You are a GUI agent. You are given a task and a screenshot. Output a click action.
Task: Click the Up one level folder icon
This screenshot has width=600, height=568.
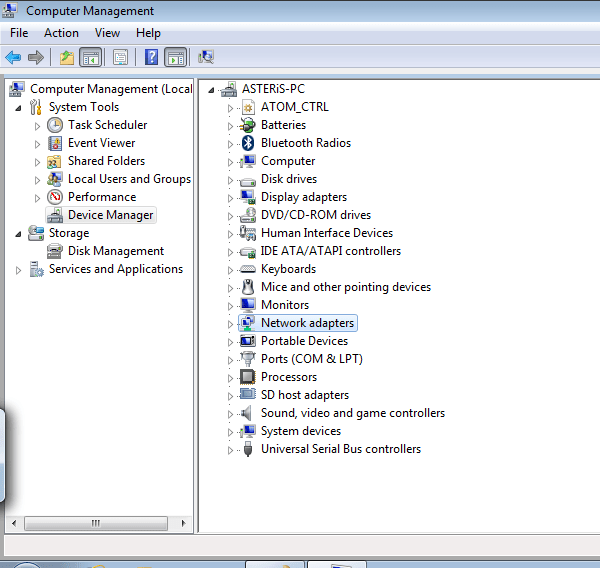[67, 57]
